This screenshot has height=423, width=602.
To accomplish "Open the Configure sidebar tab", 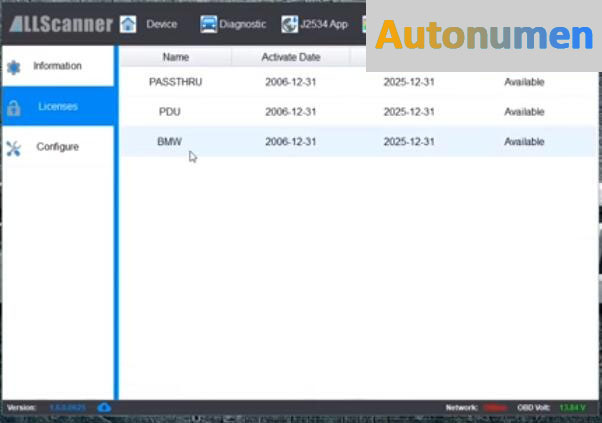I will (58, 147).
